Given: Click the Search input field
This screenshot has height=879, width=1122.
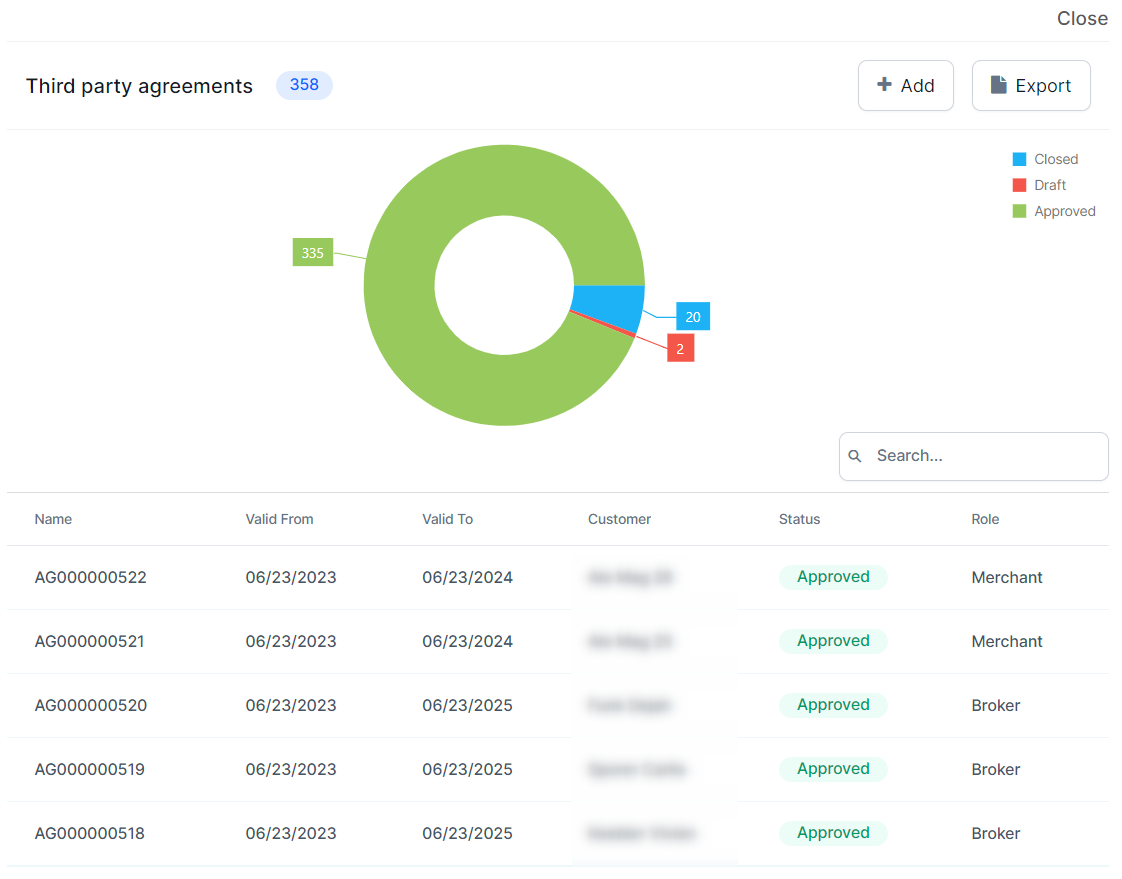Looking at the screenshot, I should pos(985,456).
